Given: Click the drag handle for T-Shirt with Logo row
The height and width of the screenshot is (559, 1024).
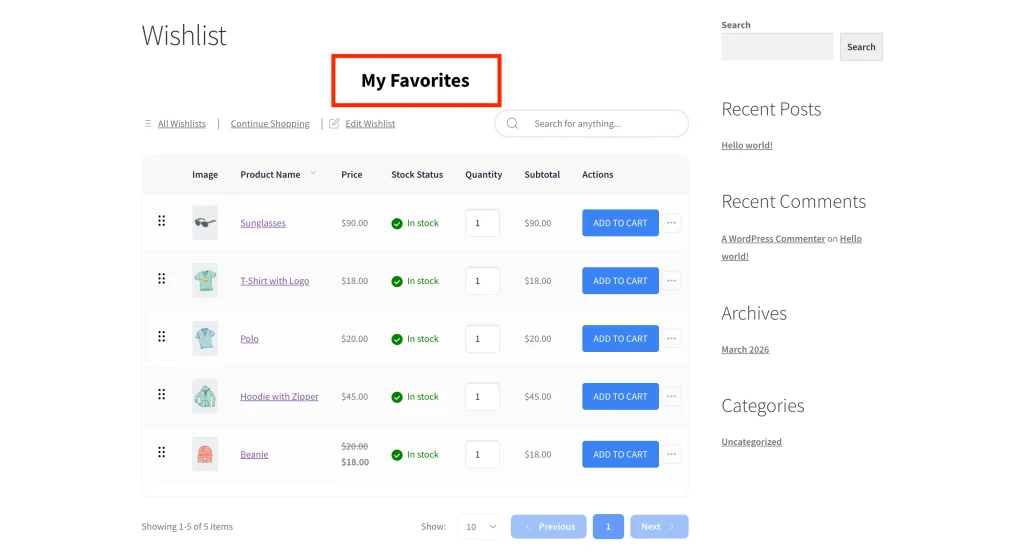Looking at the screenshot, I should (x=161, y=279).
